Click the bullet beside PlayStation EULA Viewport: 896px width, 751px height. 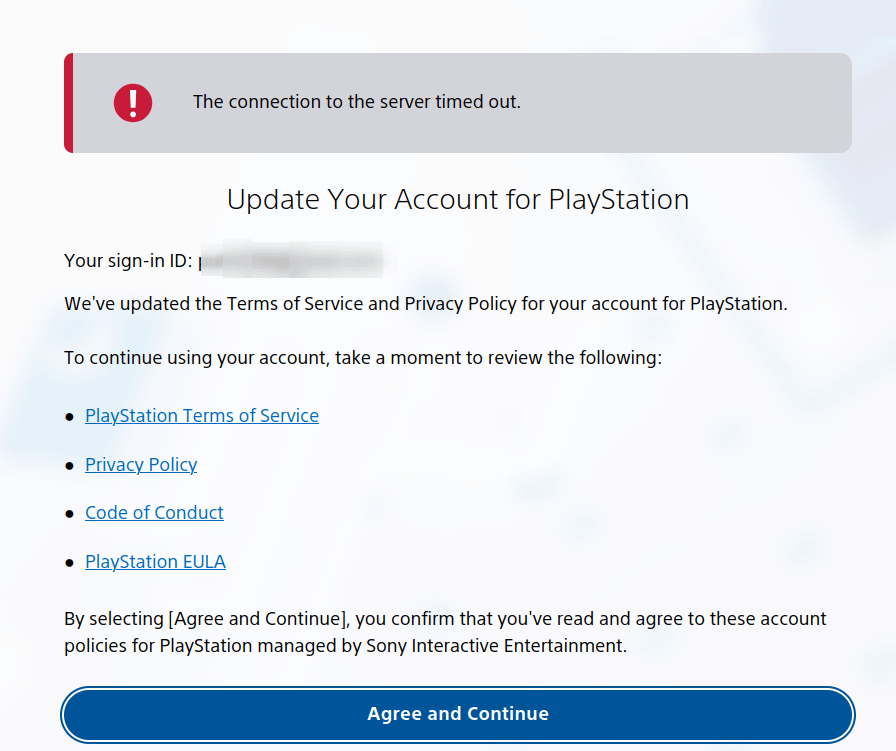click(x=69, y=563)
